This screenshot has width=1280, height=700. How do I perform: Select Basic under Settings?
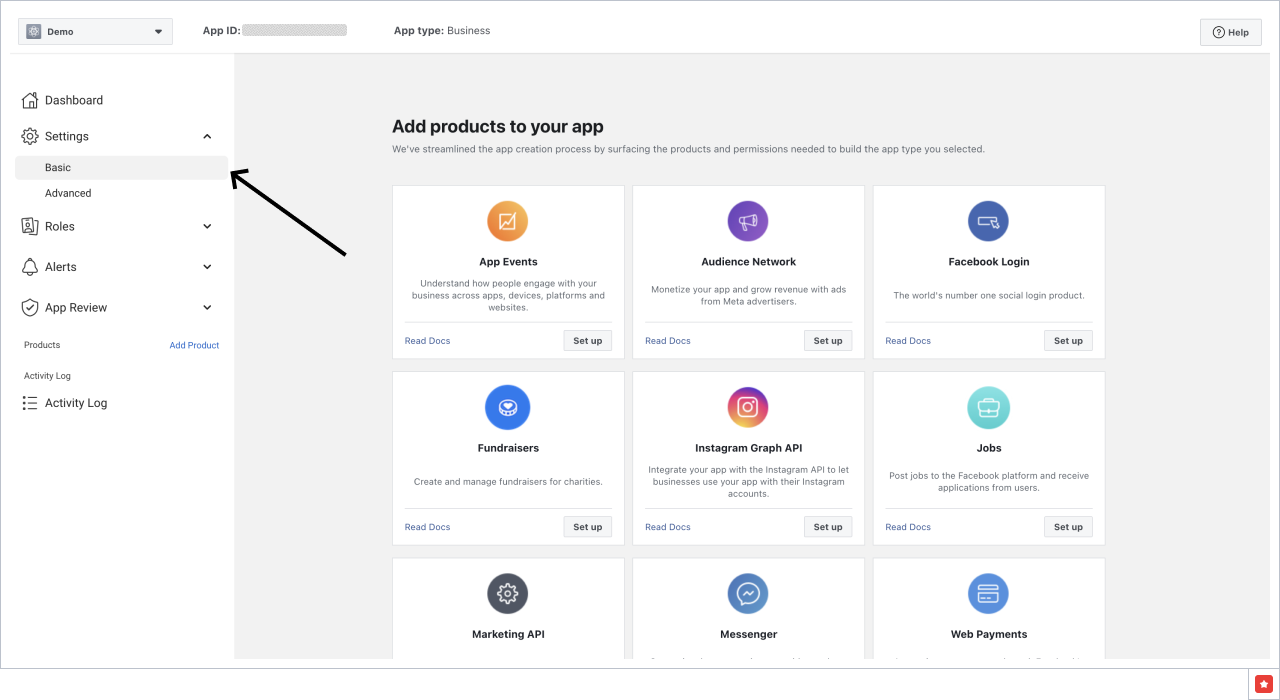pos(58,168)
